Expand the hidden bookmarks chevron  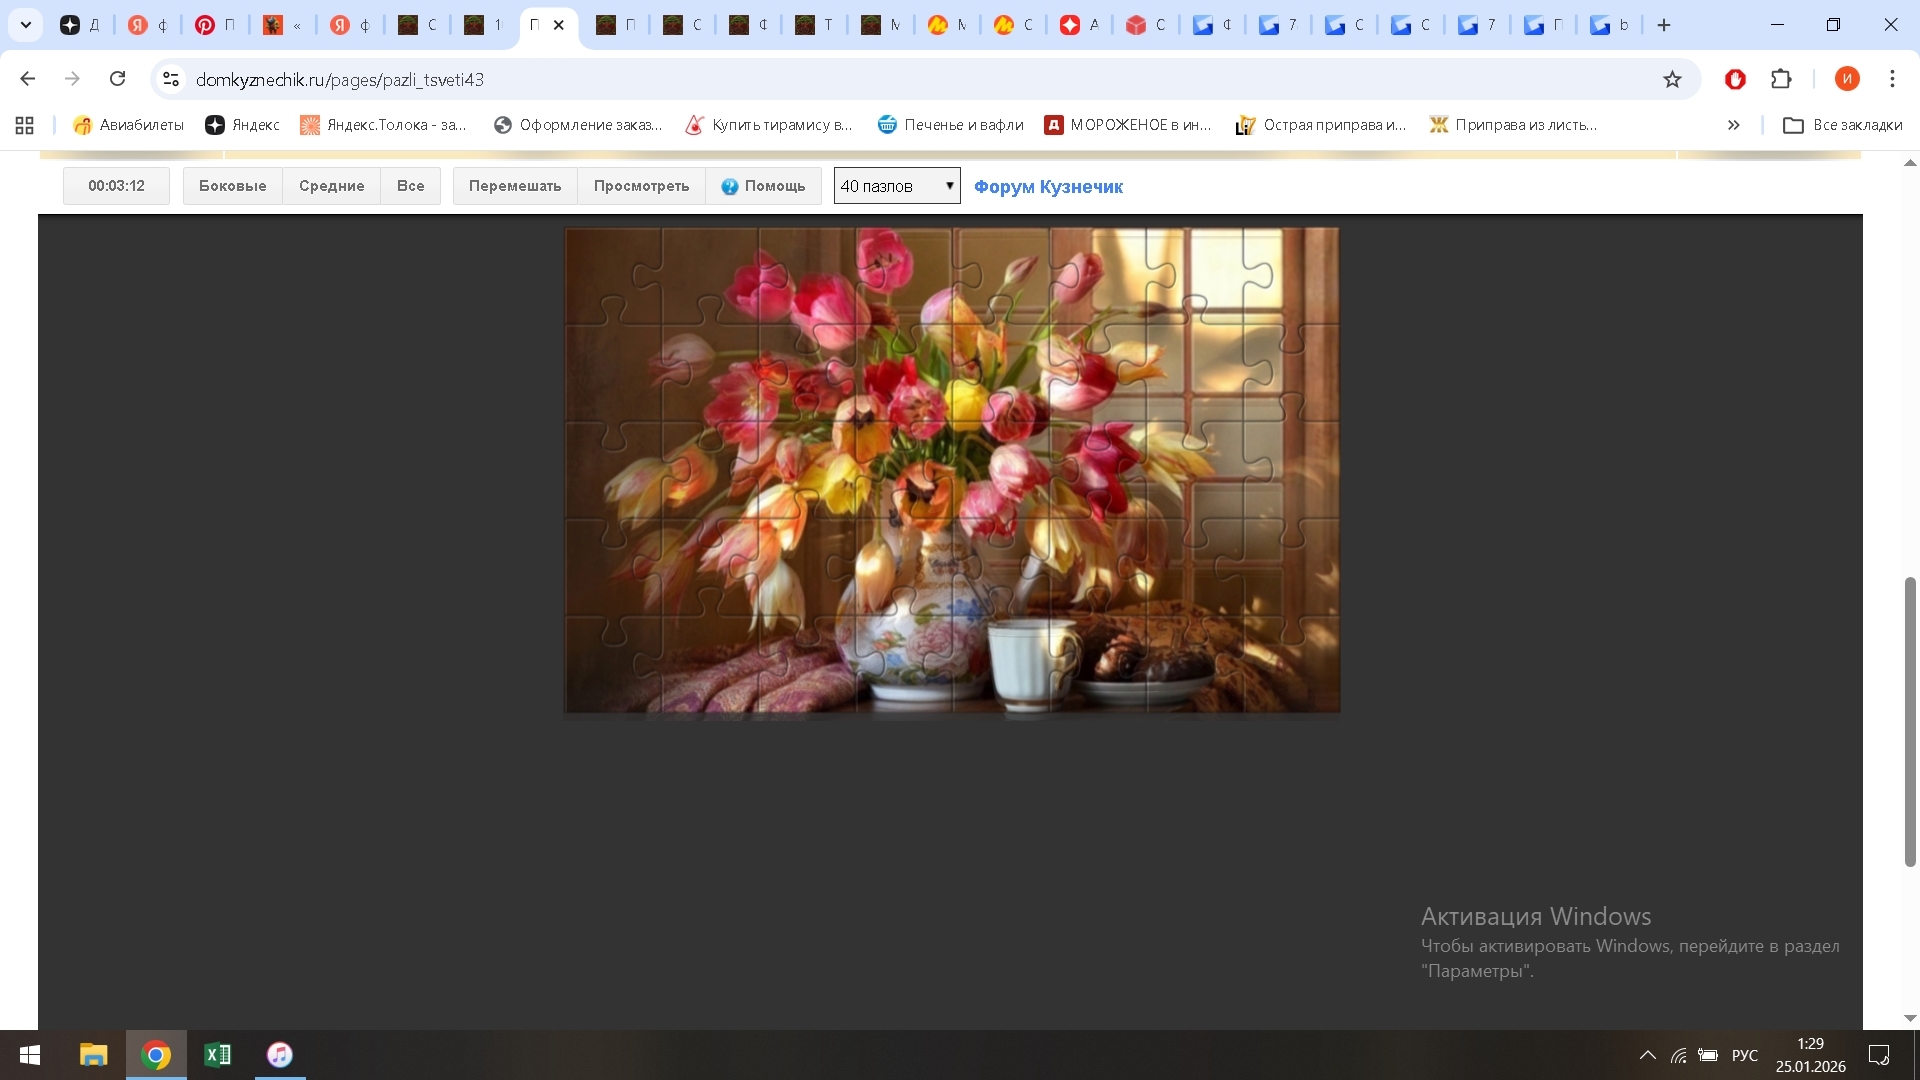point(1733,125)
